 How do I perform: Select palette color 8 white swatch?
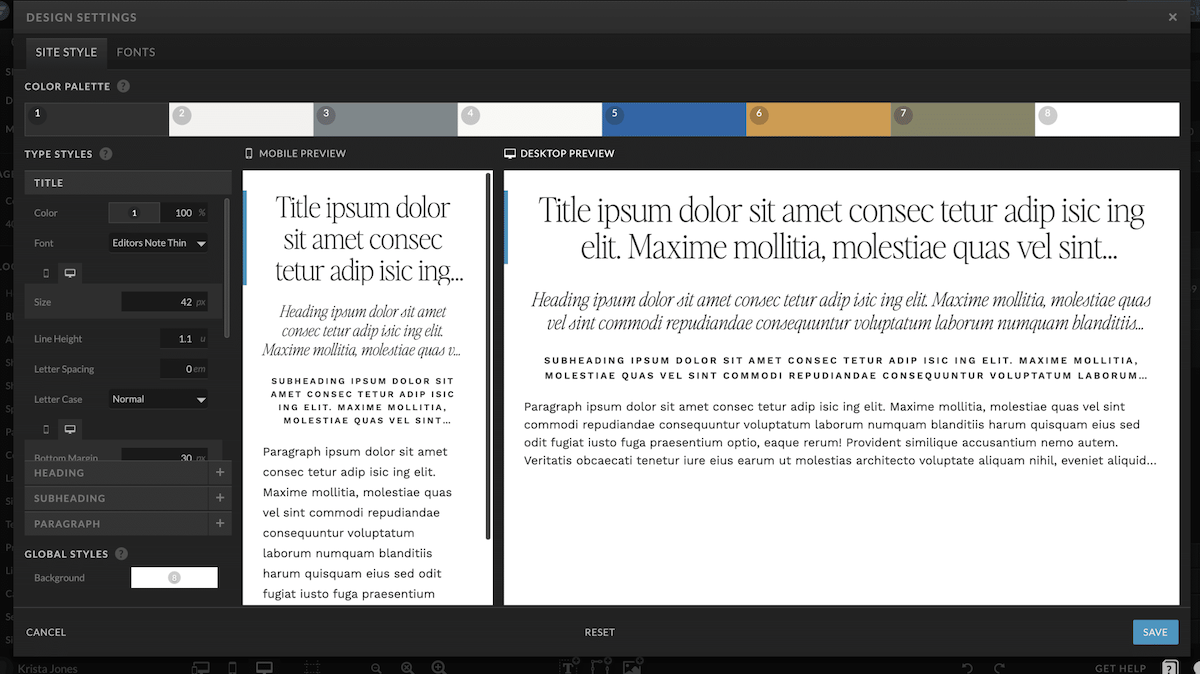tap(1107, 119)
